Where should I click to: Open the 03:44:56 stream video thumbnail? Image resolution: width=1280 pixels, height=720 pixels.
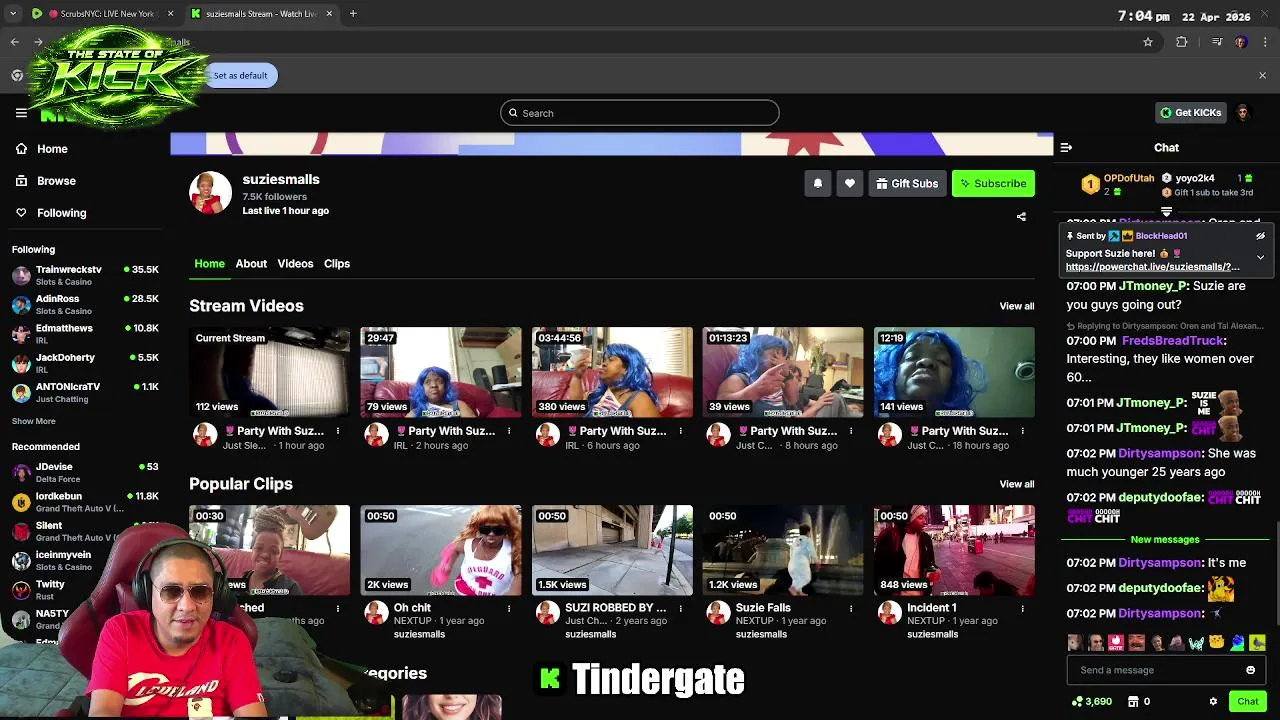click(612, 372)
